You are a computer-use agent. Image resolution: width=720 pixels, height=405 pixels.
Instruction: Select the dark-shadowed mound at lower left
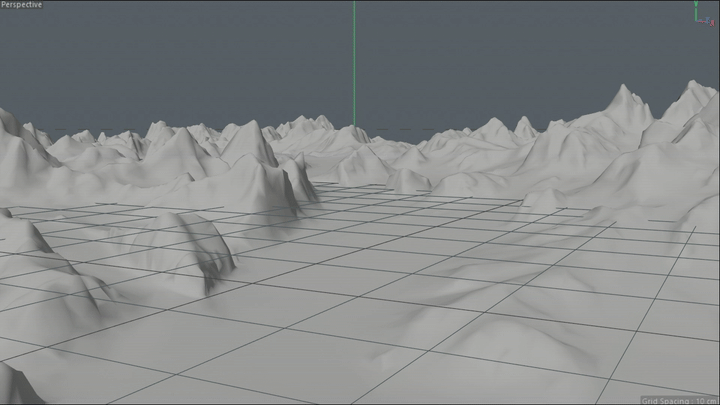click(x=193, y=248)
